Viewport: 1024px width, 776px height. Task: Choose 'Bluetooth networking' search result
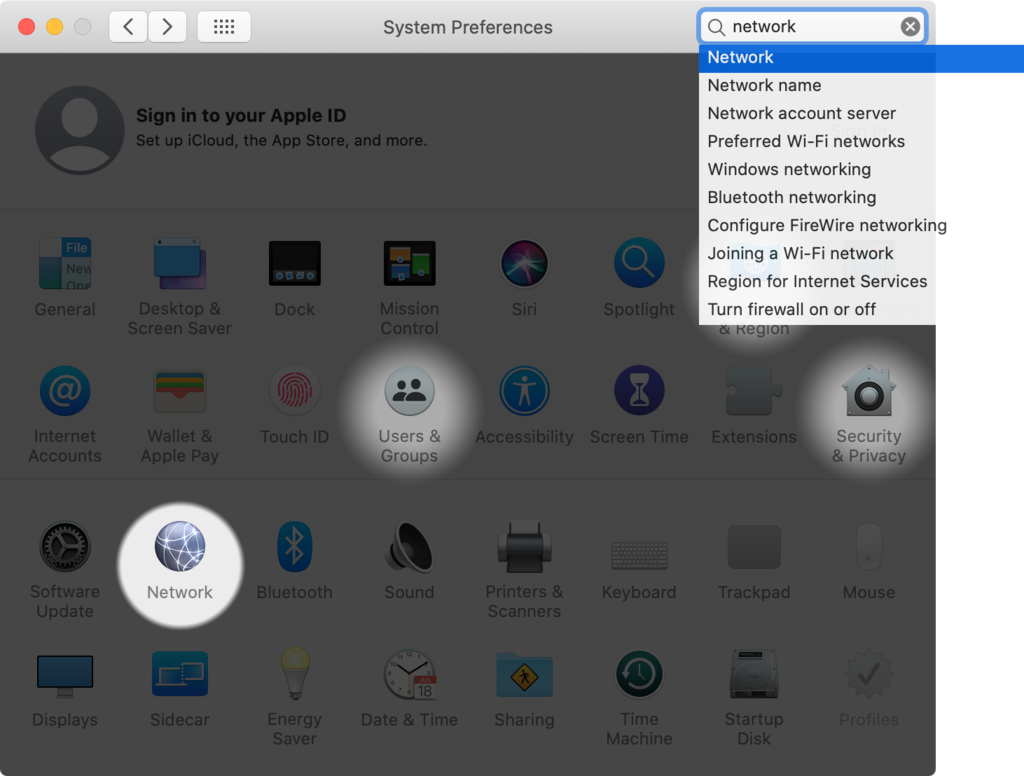791,198
